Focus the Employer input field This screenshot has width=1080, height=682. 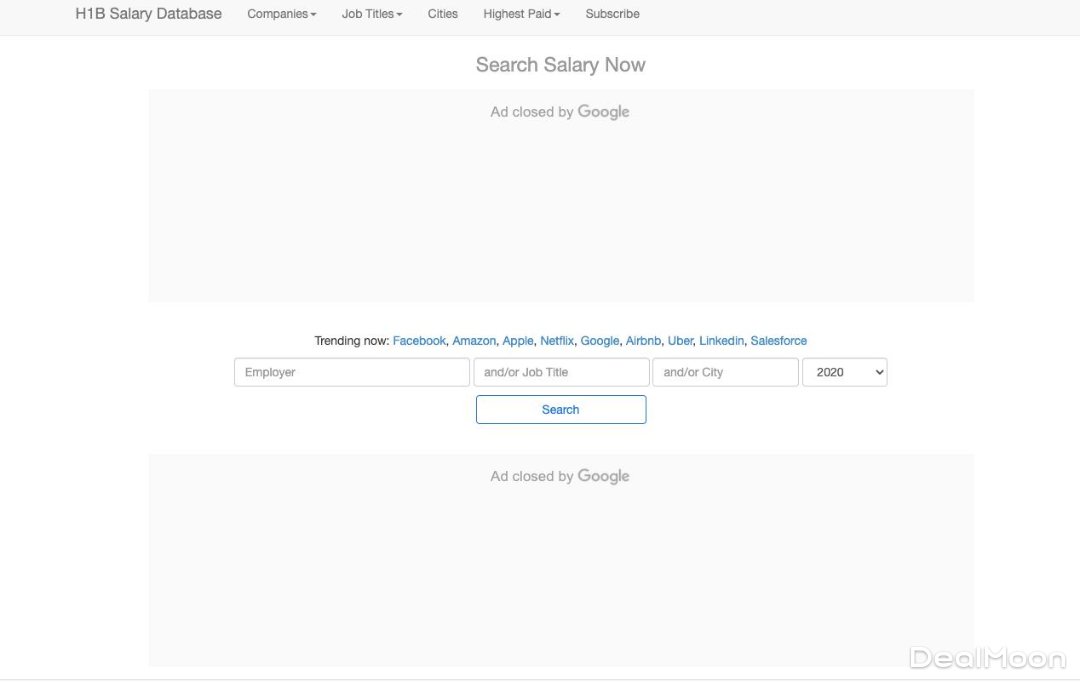351,372
